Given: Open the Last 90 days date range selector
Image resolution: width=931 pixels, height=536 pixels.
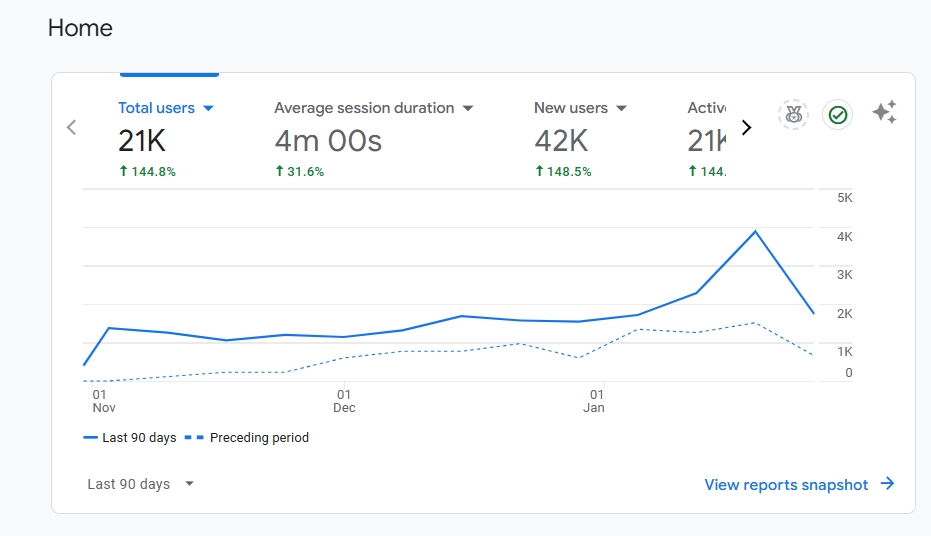Looking at the screenshot, I should (140, 484).
